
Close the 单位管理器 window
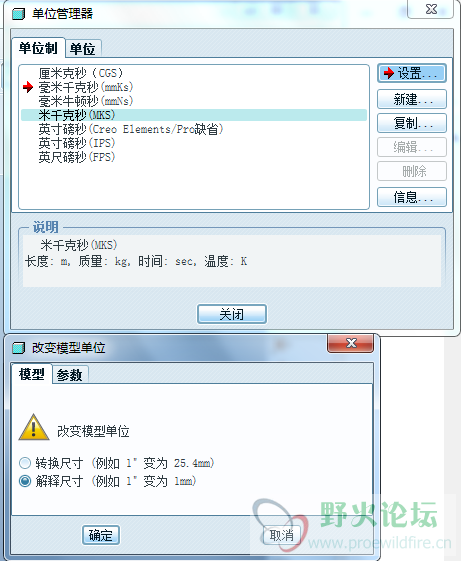coord(431,9)
